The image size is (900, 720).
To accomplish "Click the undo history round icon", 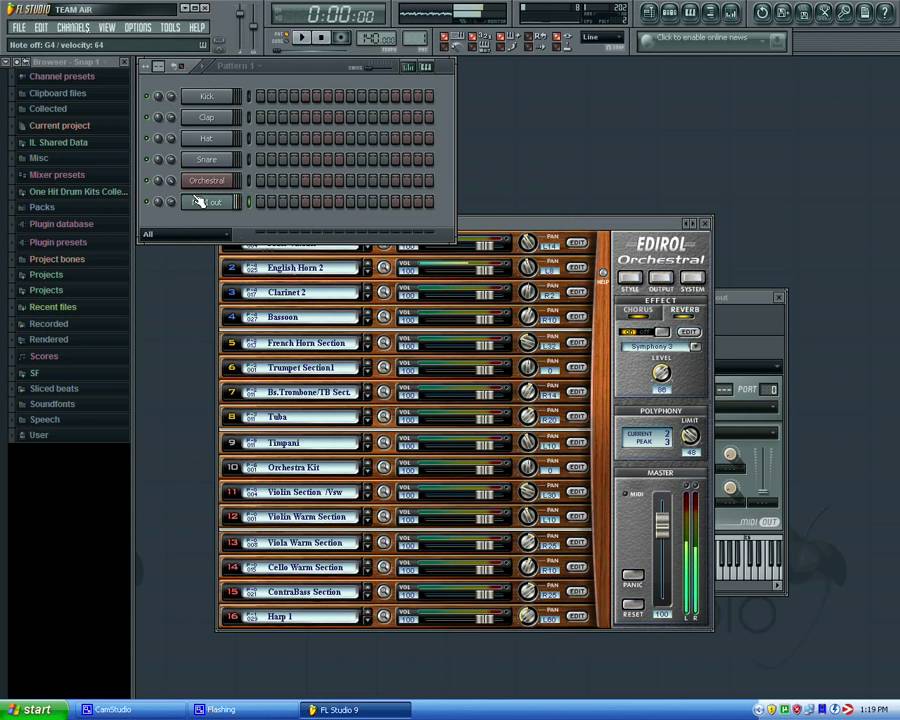I will coord(762,12).
